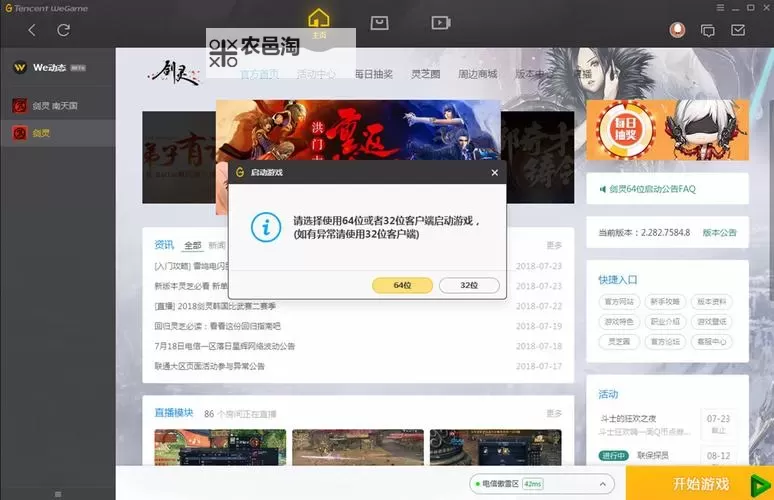774x500 pixels.
Task: Open 游戏特色 quick entry
Action: pyautogui.click(x=619, y=322)
